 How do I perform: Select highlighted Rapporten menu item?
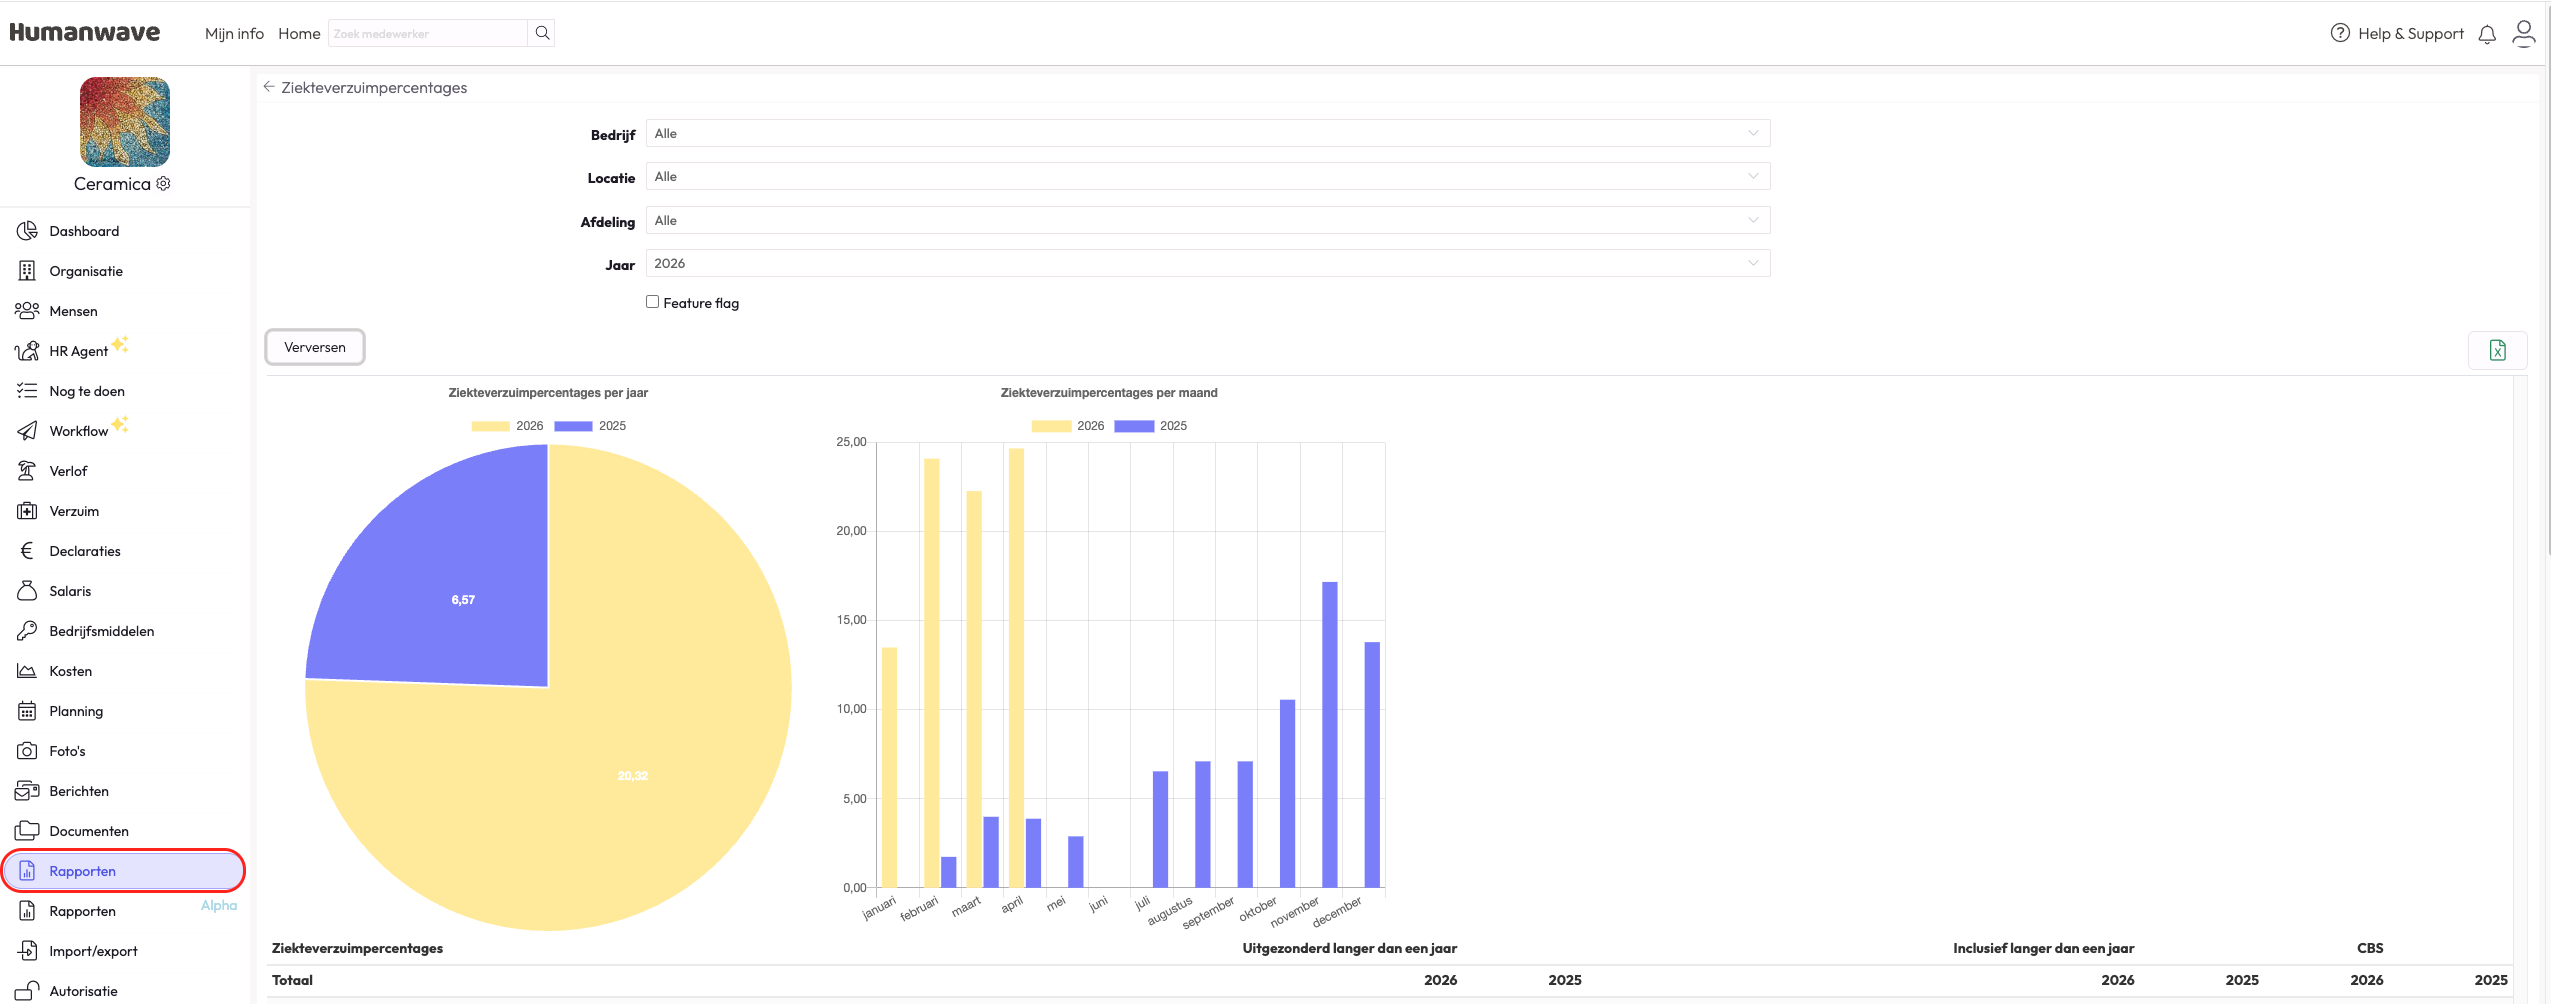[124, 871]
